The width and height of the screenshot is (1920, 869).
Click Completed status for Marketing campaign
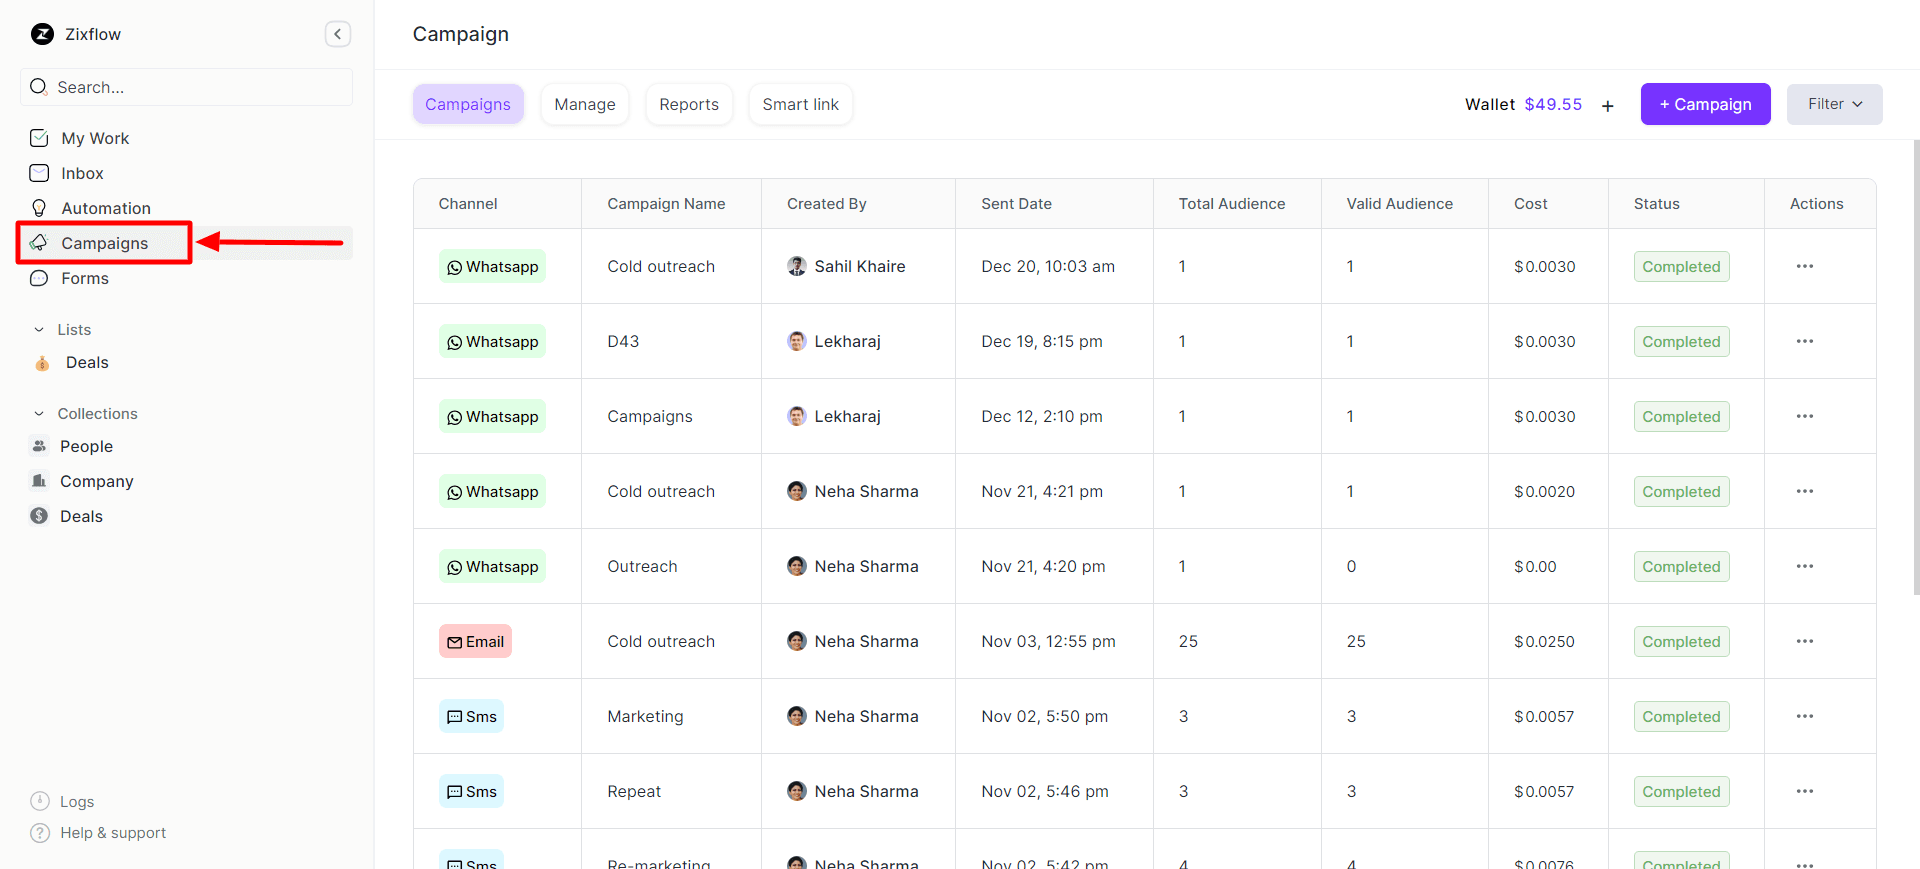[1681, 716]
